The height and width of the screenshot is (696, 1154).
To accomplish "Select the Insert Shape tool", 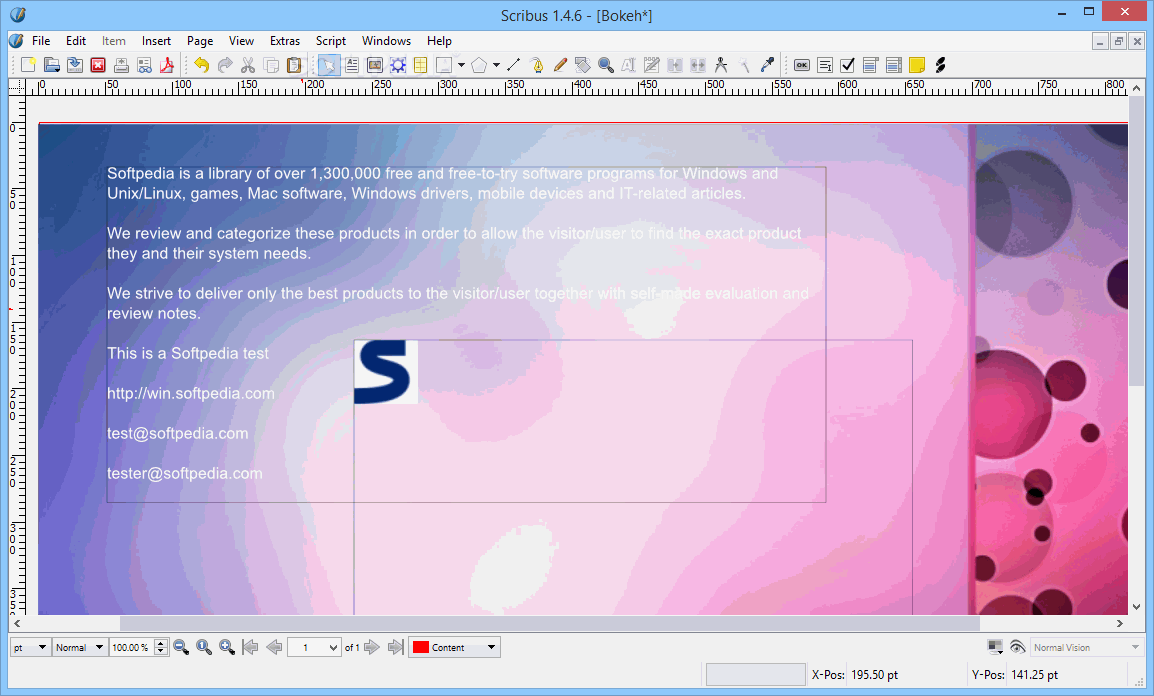I will 444,65.
